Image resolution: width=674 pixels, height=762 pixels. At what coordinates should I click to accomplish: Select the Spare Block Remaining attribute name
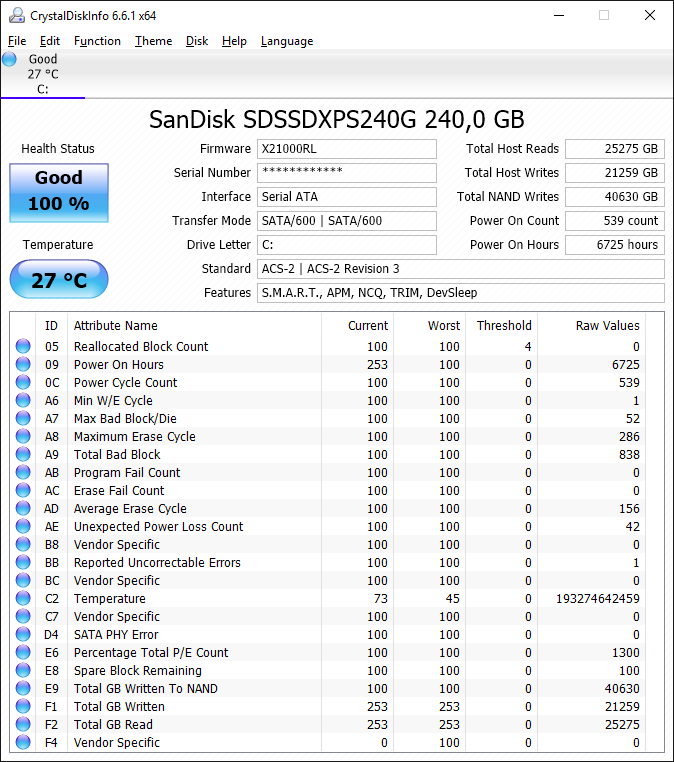click(138, 671)
